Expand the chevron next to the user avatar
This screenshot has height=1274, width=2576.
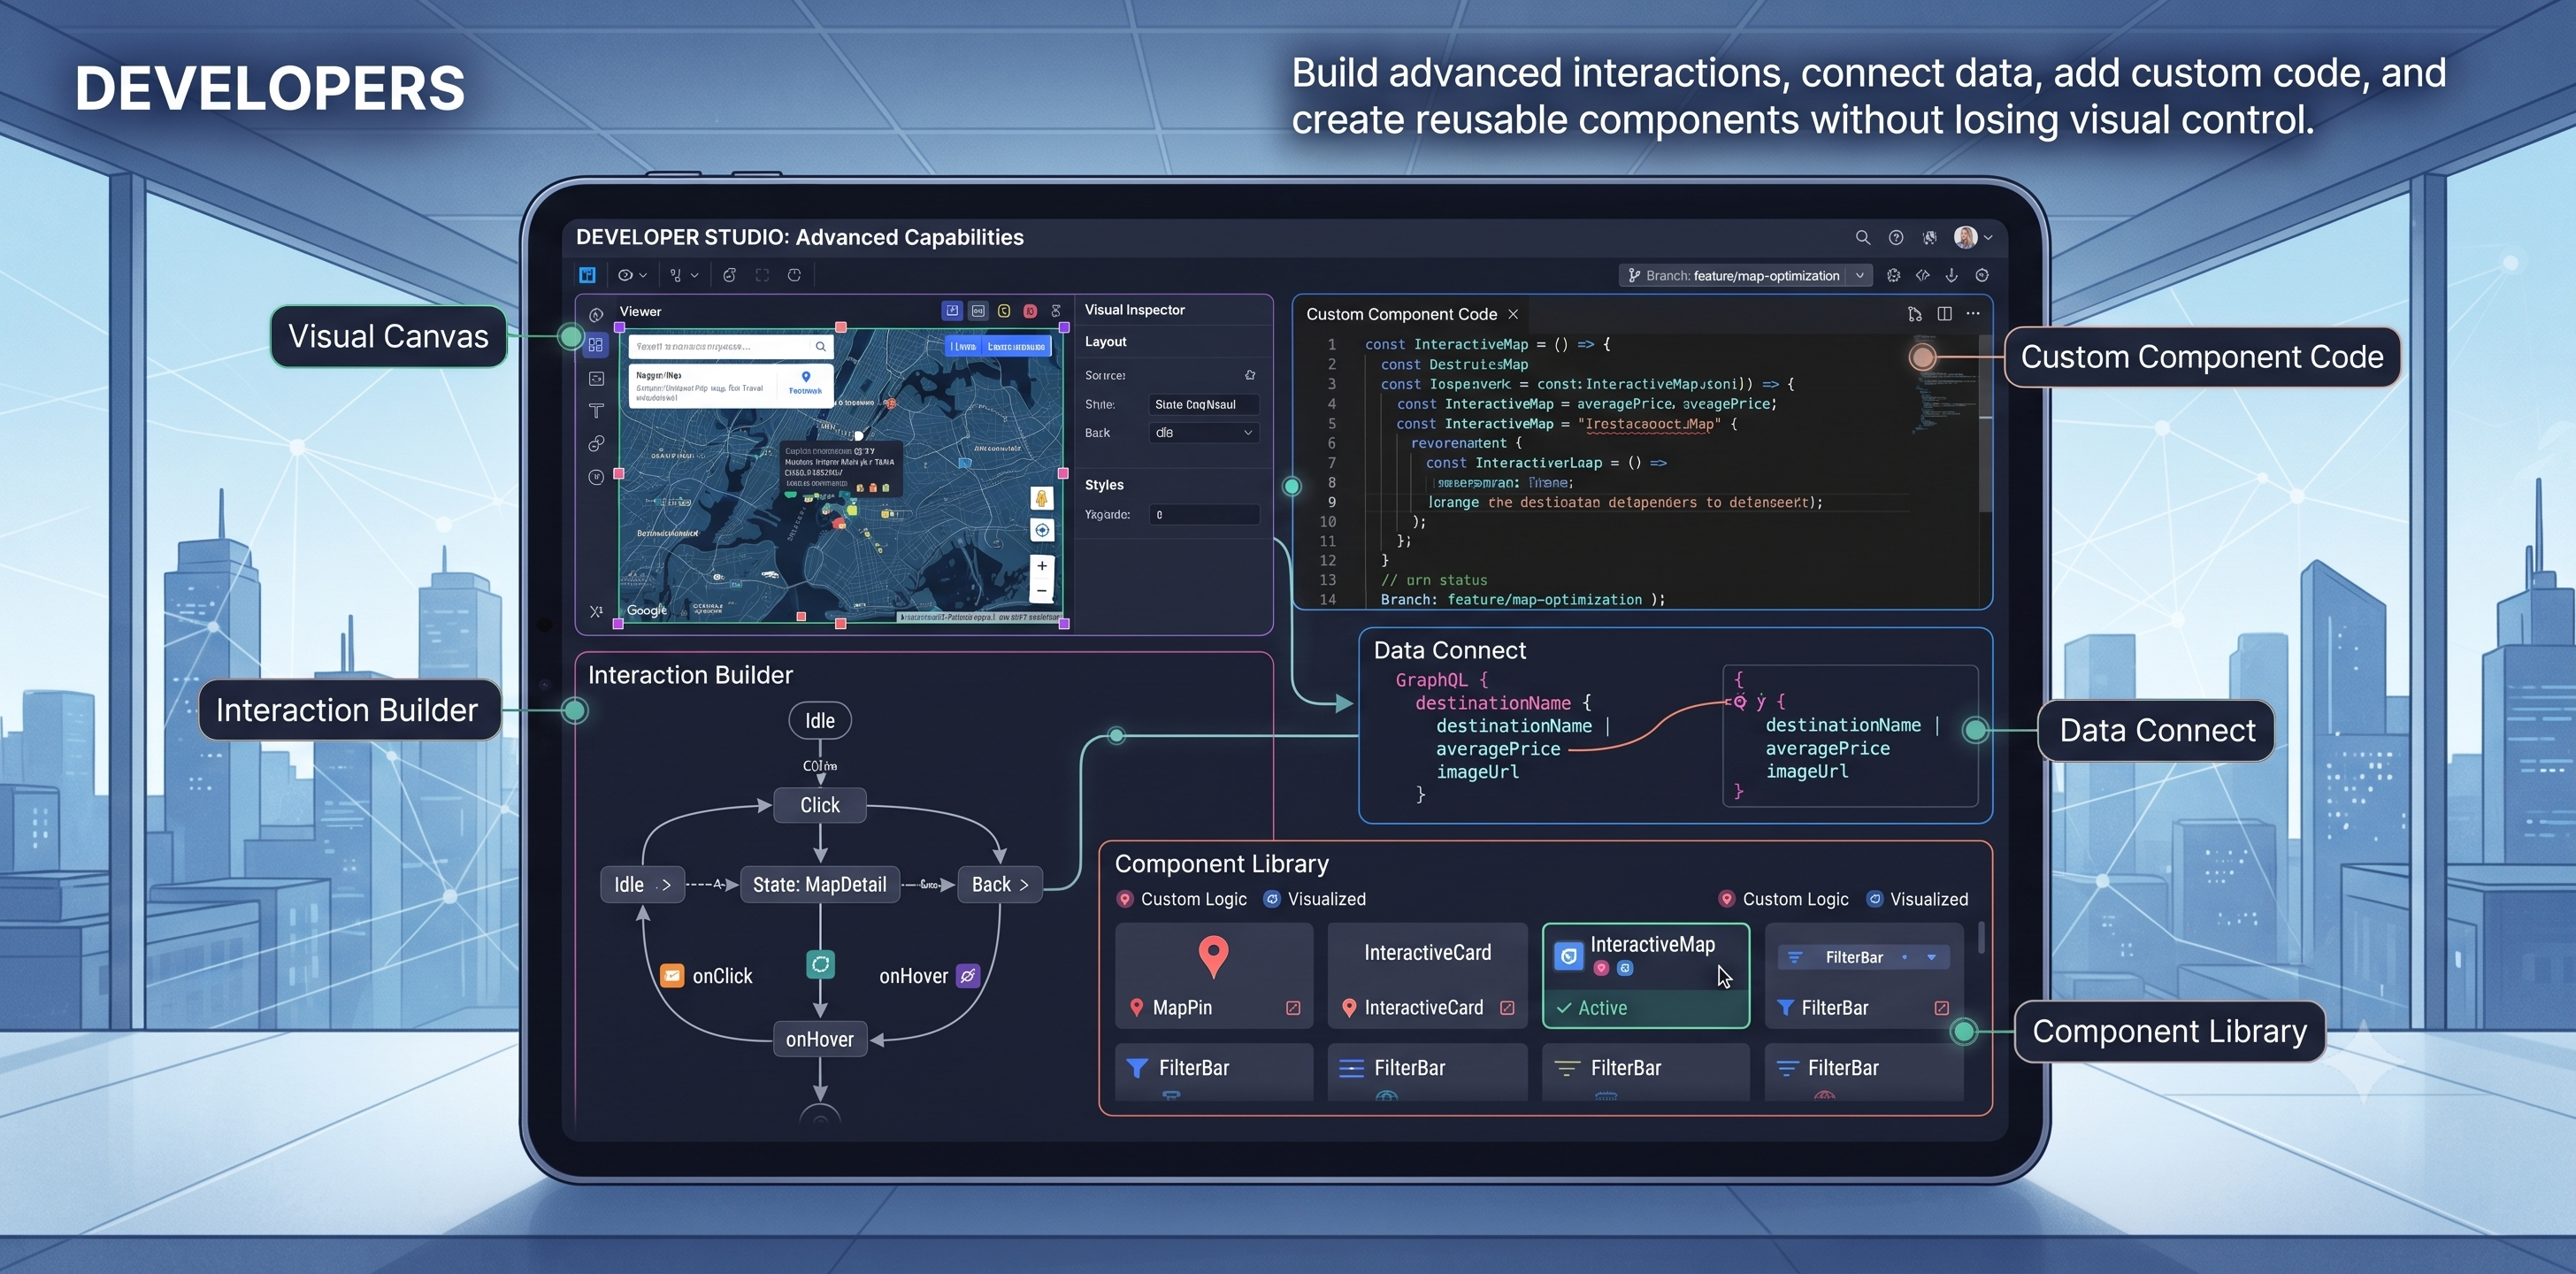pos(1988,238)
